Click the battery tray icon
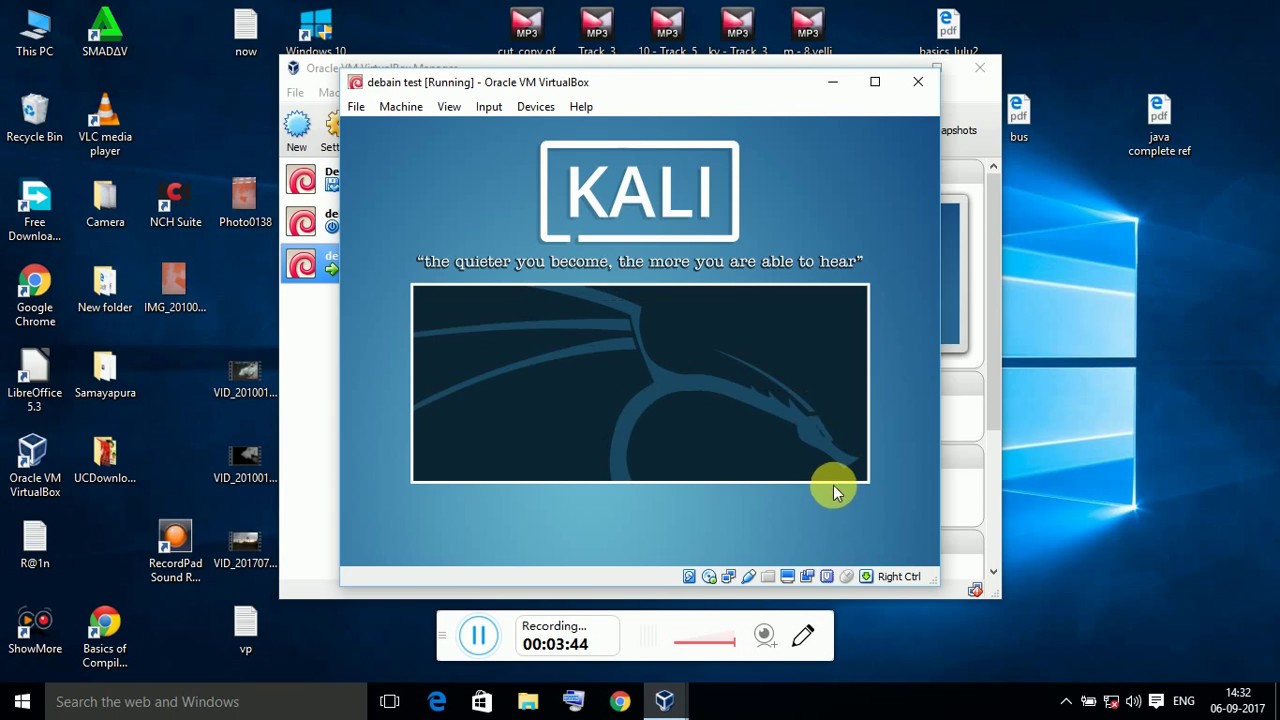 tap(1088, 702)
